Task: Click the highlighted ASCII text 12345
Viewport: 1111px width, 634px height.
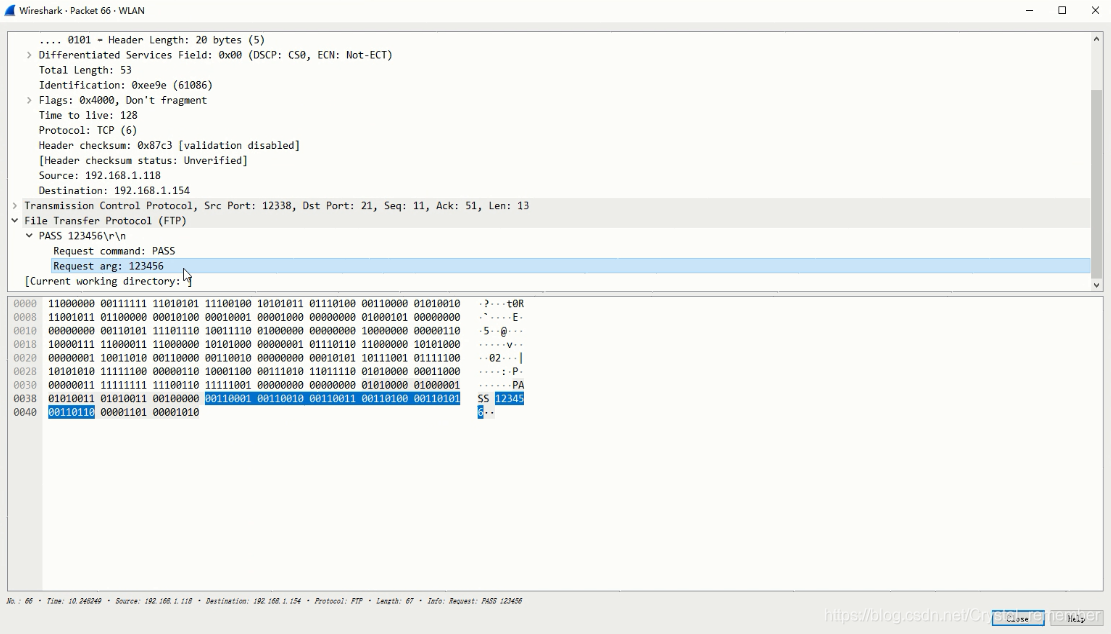Action: 509,399
